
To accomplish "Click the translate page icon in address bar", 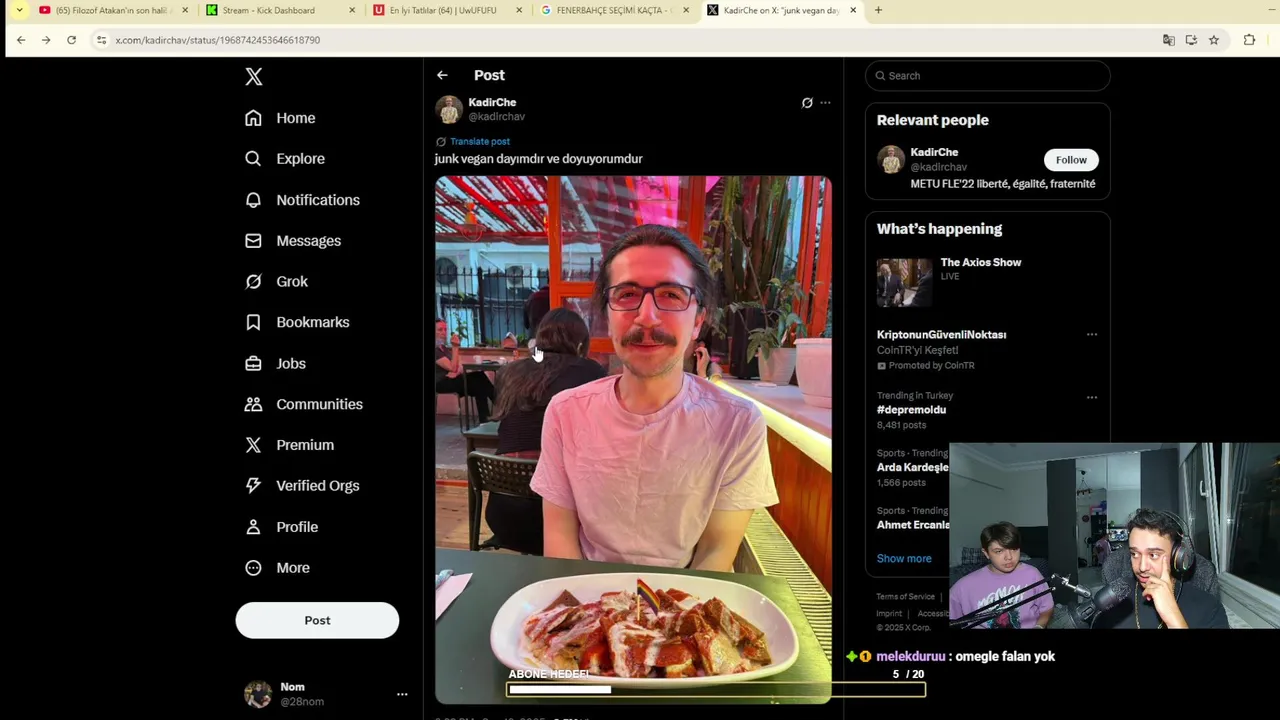I will point(1168,40).
